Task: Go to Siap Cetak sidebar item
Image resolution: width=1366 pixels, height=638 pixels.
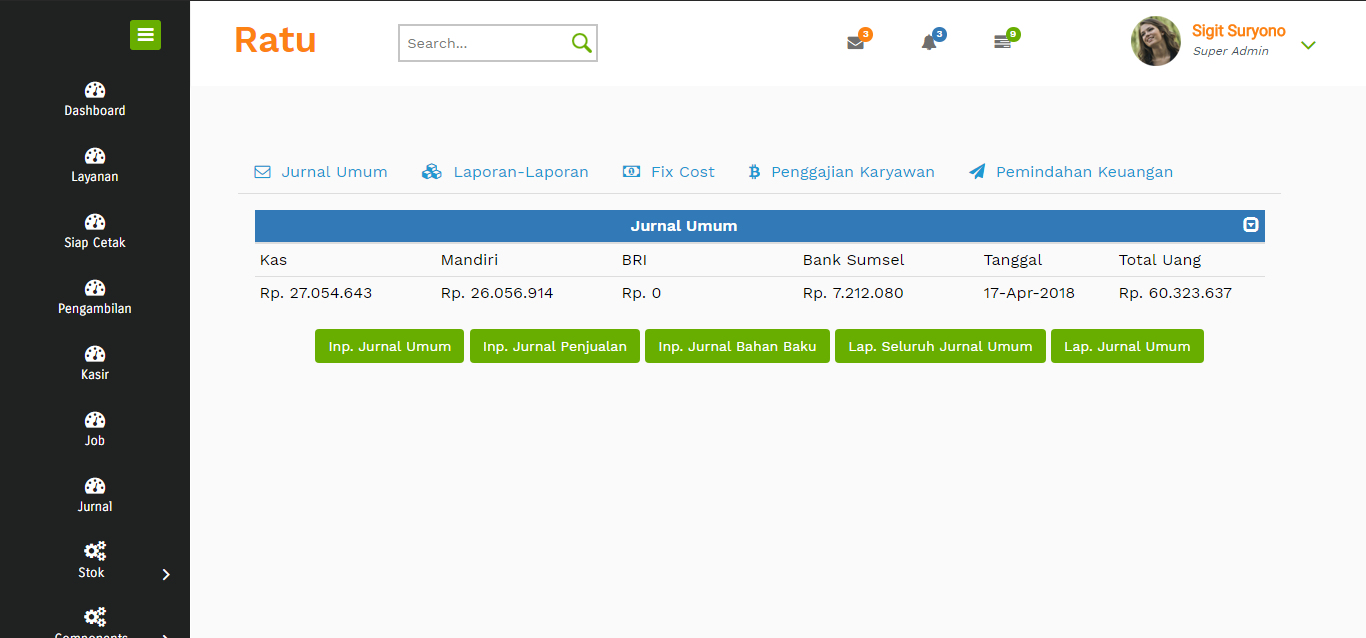Action: [x=95, y=231]
